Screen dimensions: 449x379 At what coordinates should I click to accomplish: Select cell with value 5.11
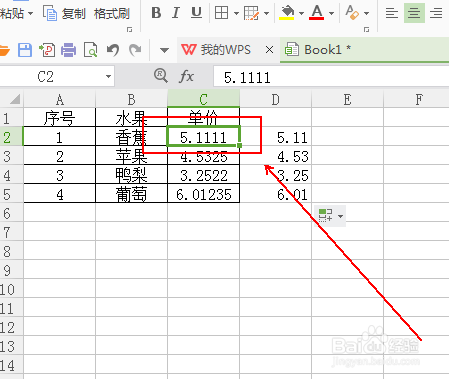pyautogui.click(x=275, y=137)
